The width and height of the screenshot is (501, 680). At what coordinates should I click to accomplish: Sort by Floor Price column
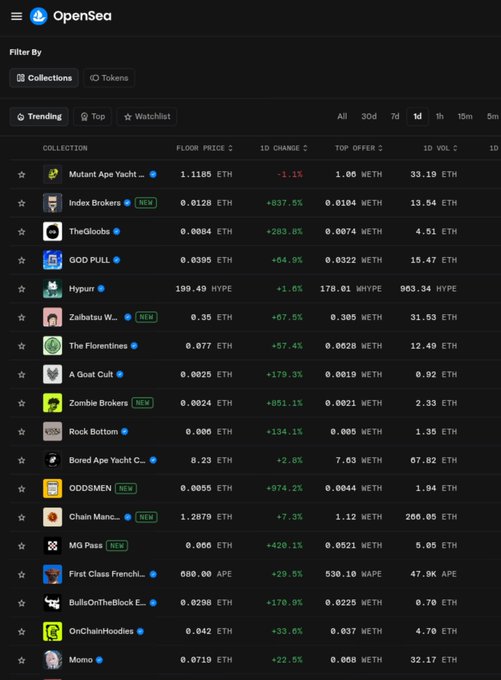204,148
